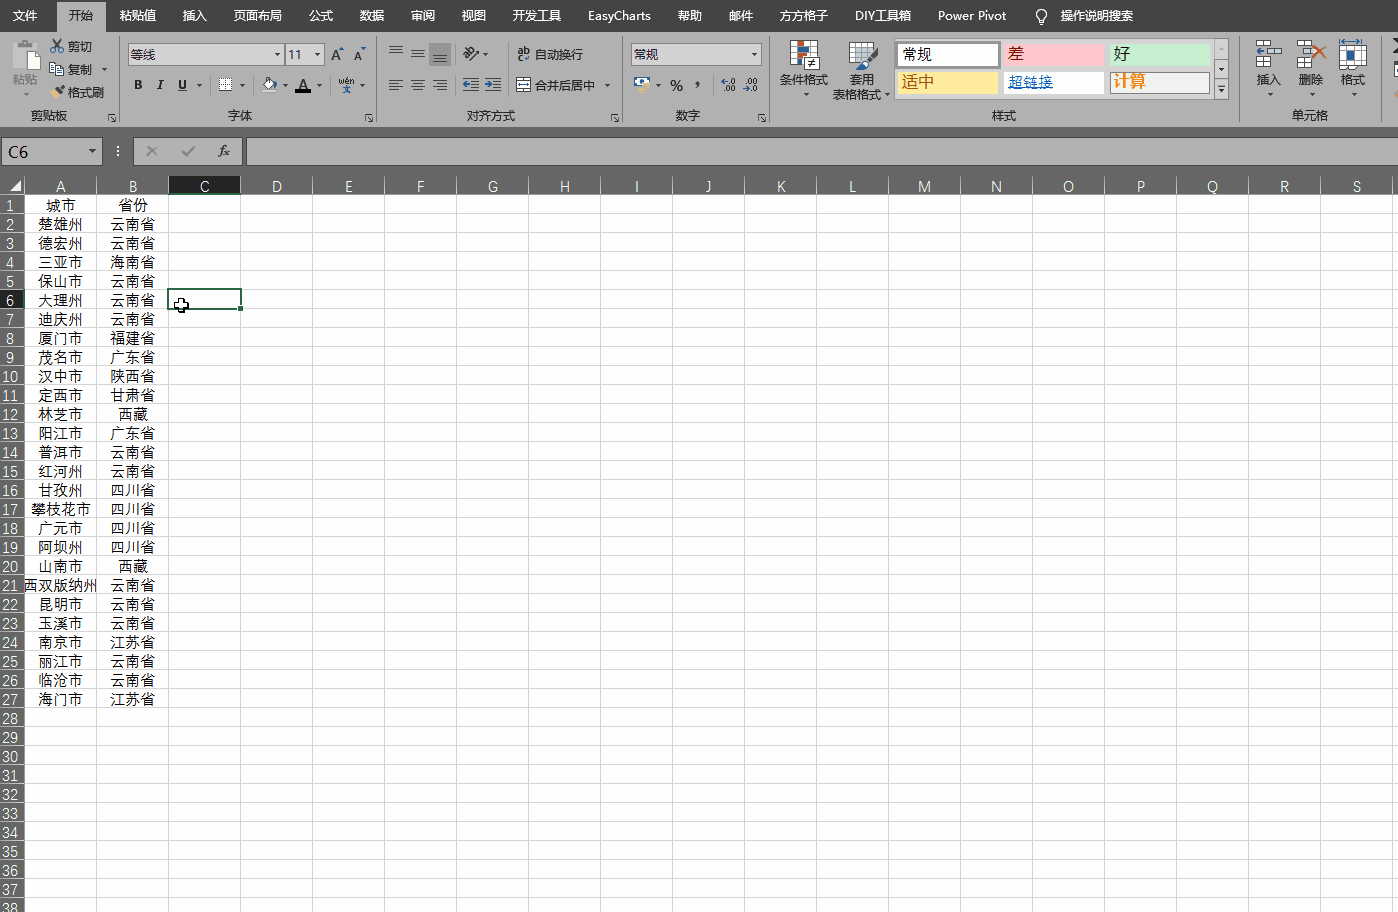Click the Select All corner triangle
The image size is (1398, 912).
tap(15, 186)
